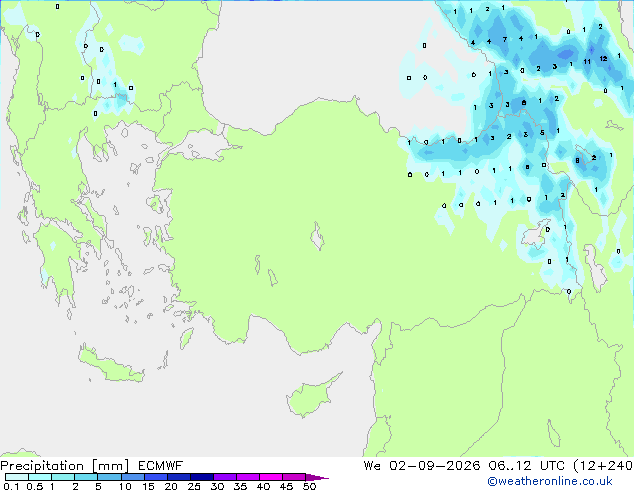This screenshot has height=490, width=634.
Task: Pick the 15–20 mm legend color swatch
Action: pos(155,477)
